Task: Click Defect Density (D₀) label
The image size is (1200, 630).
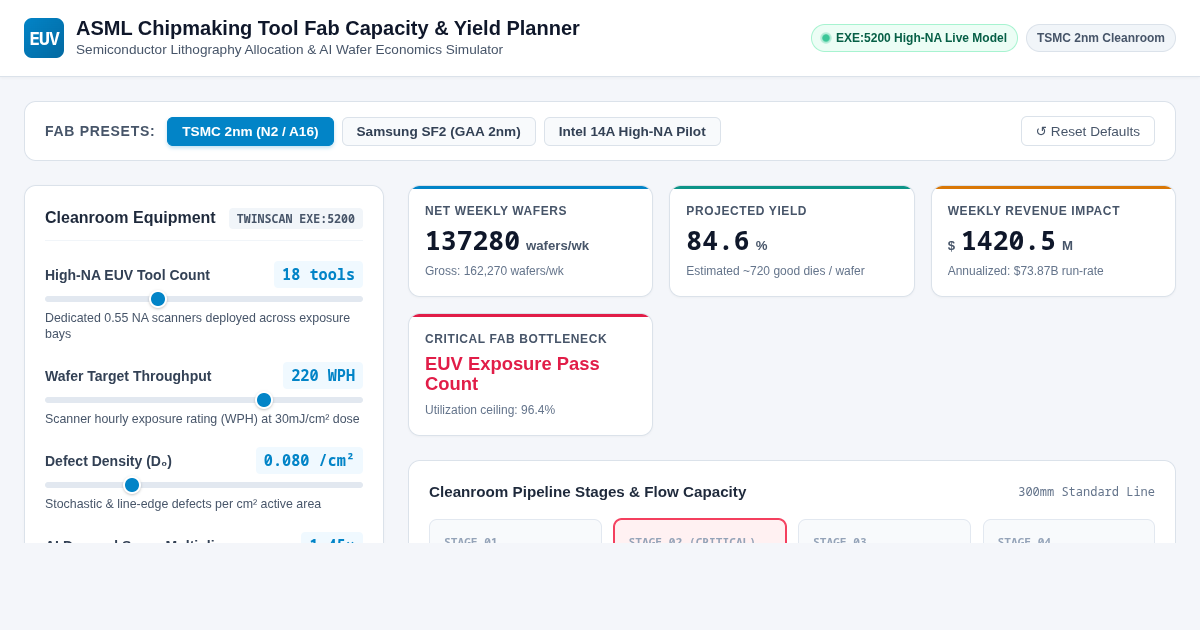Action: (x=108, y=461)
